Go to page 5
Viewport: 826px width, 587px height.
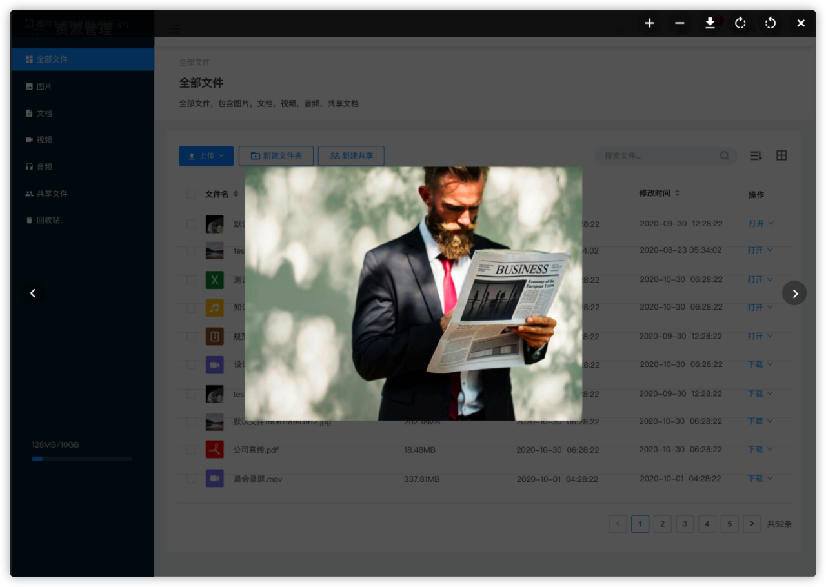pyautogui.click(x=730, y=524)
